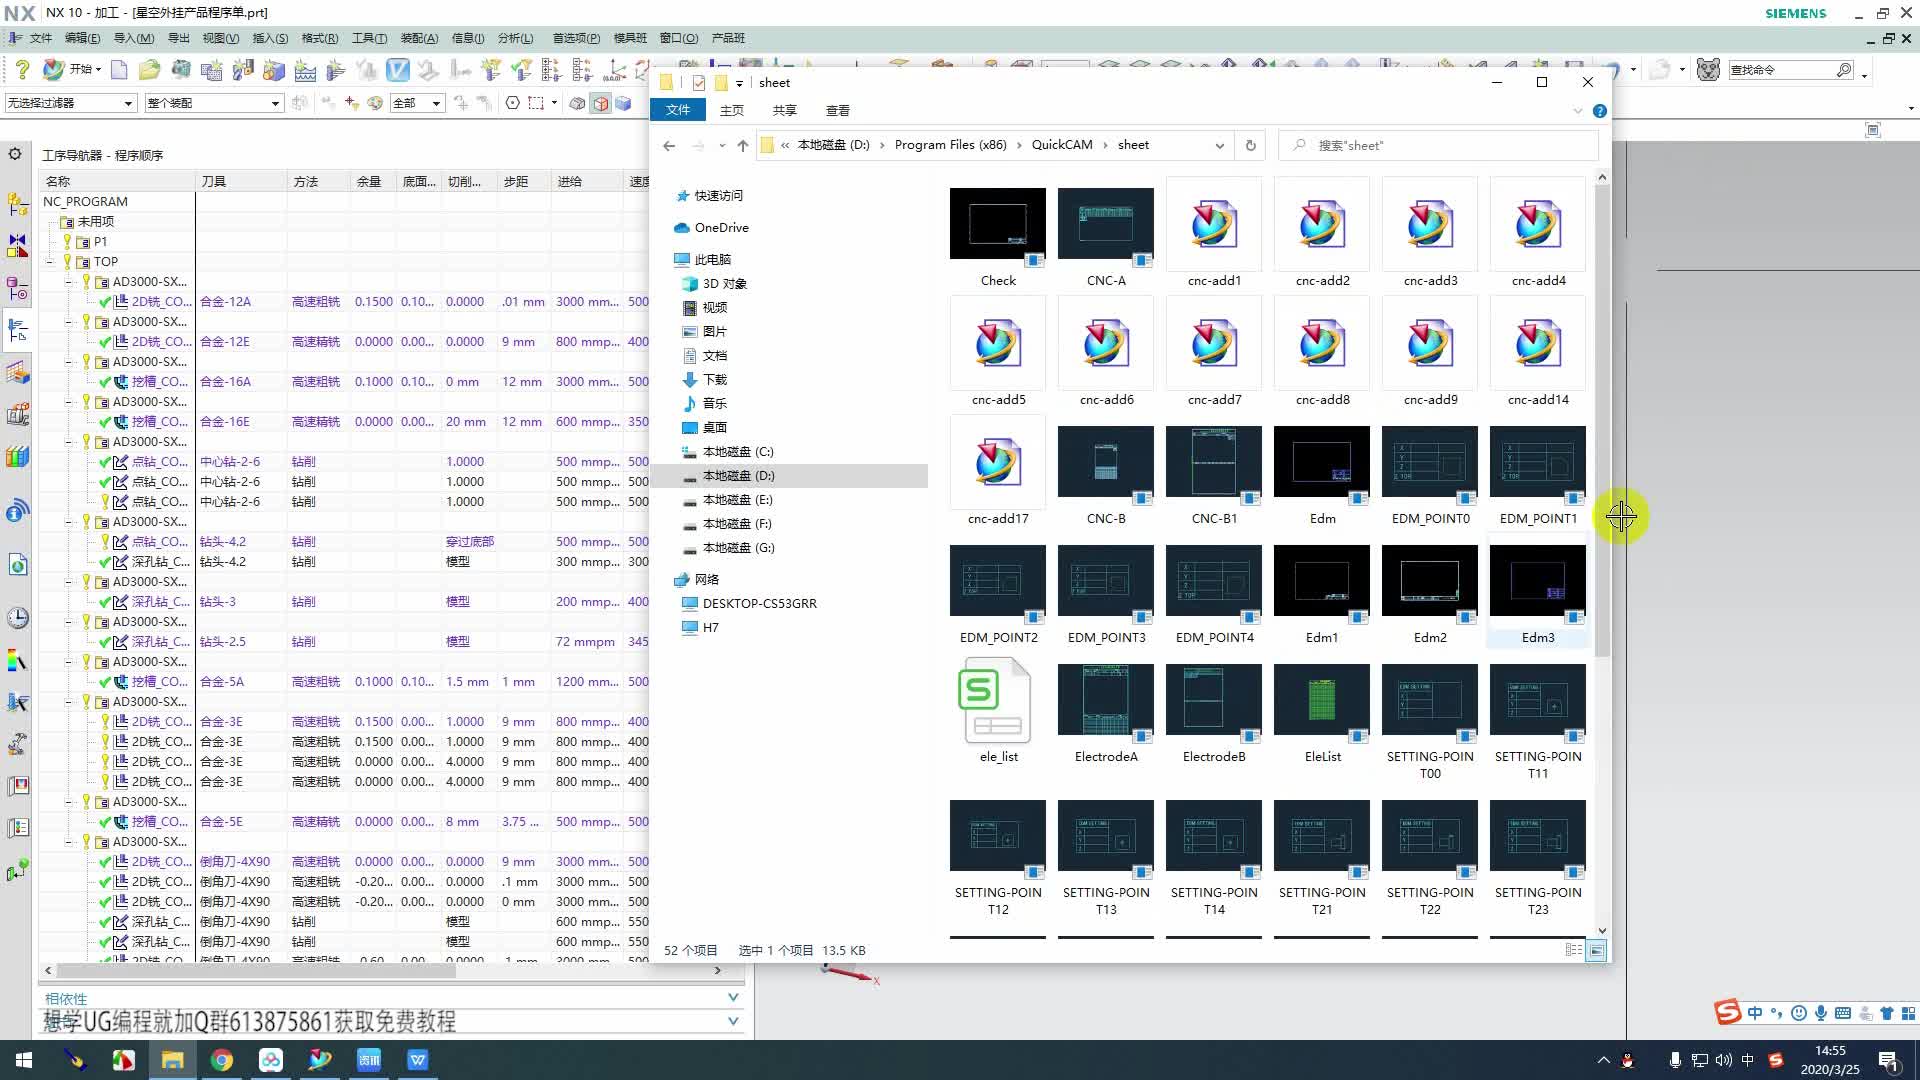Click the color palette filter icon
Viewport: 1920px width, 1080px height.
click(375, 103)
